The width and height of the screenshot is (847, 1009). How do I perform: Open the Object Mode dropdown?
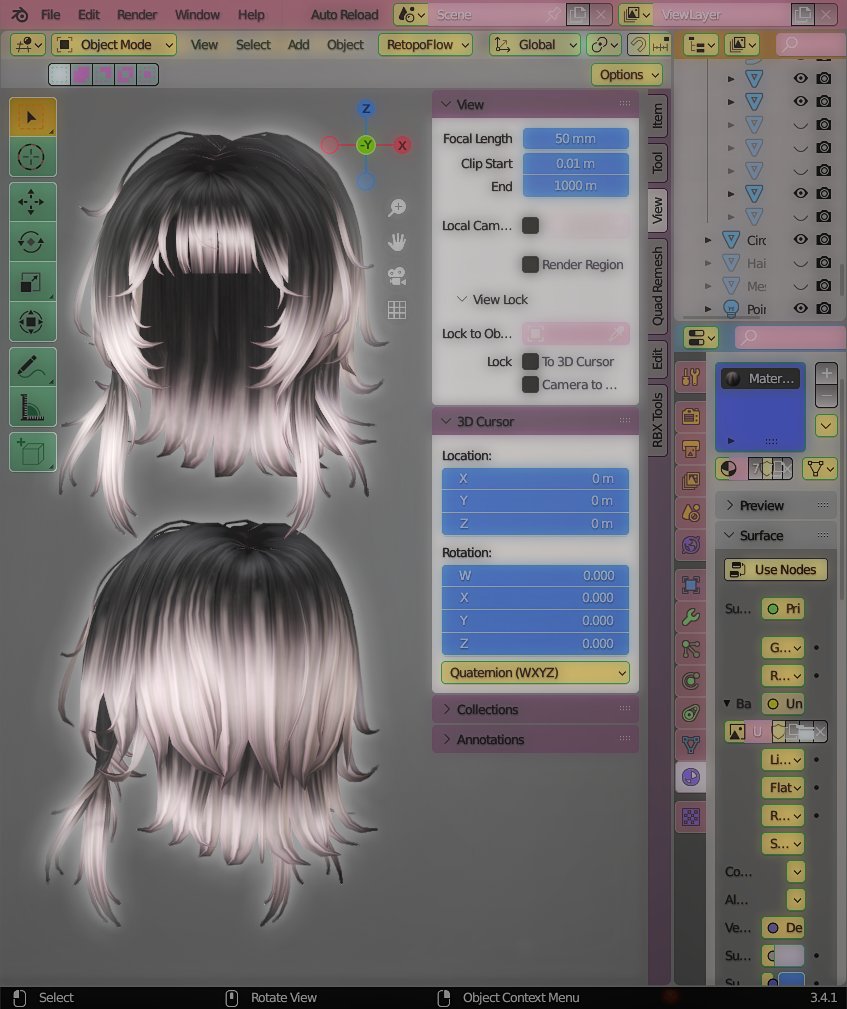114,44
